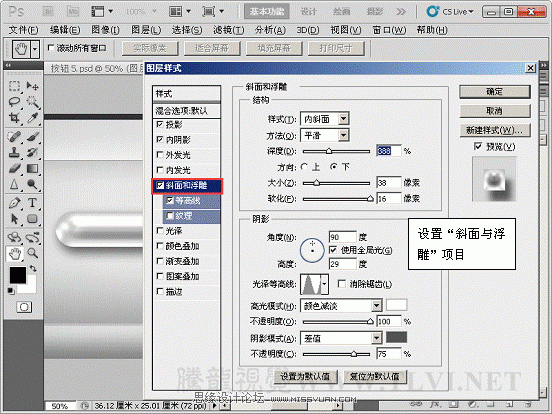
Task: Open the 图层(L) menu
Action: tap(146, 30)
